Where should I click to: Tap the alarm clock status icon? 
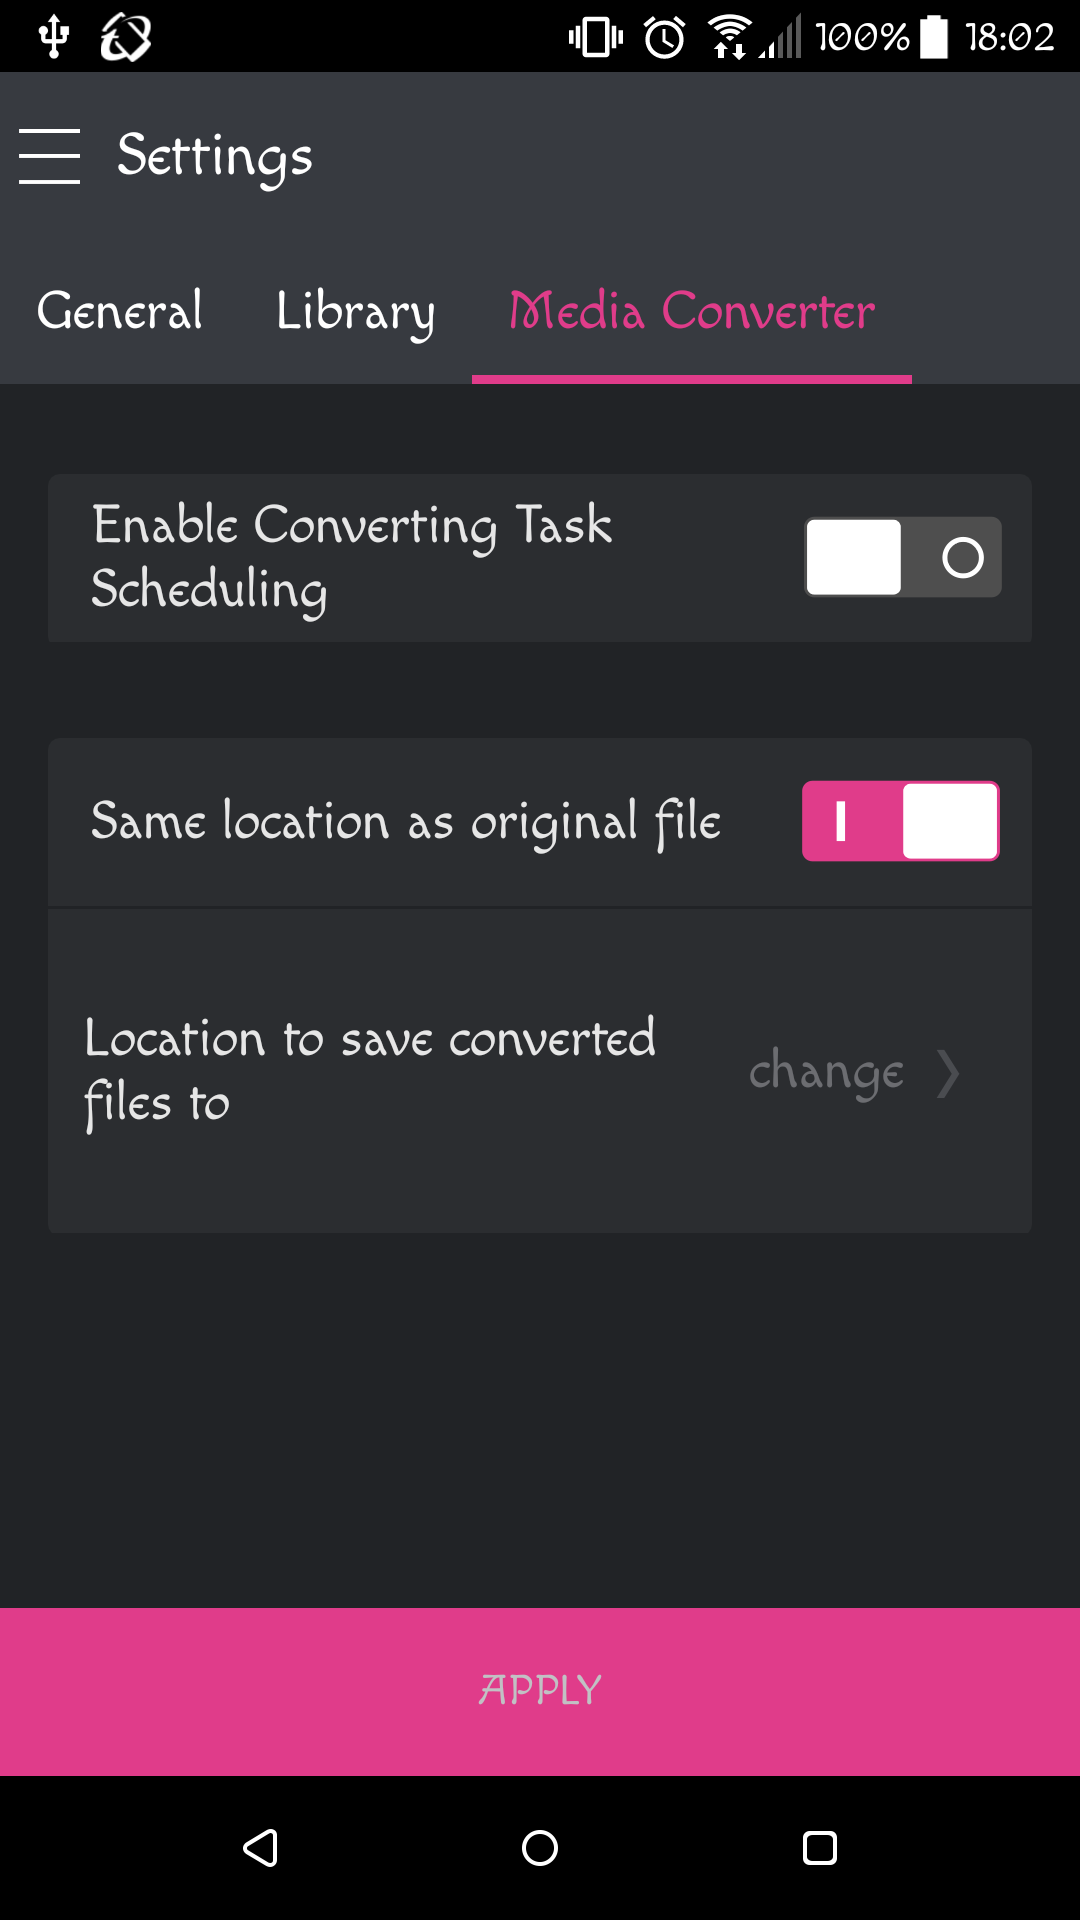click(665, 37)
